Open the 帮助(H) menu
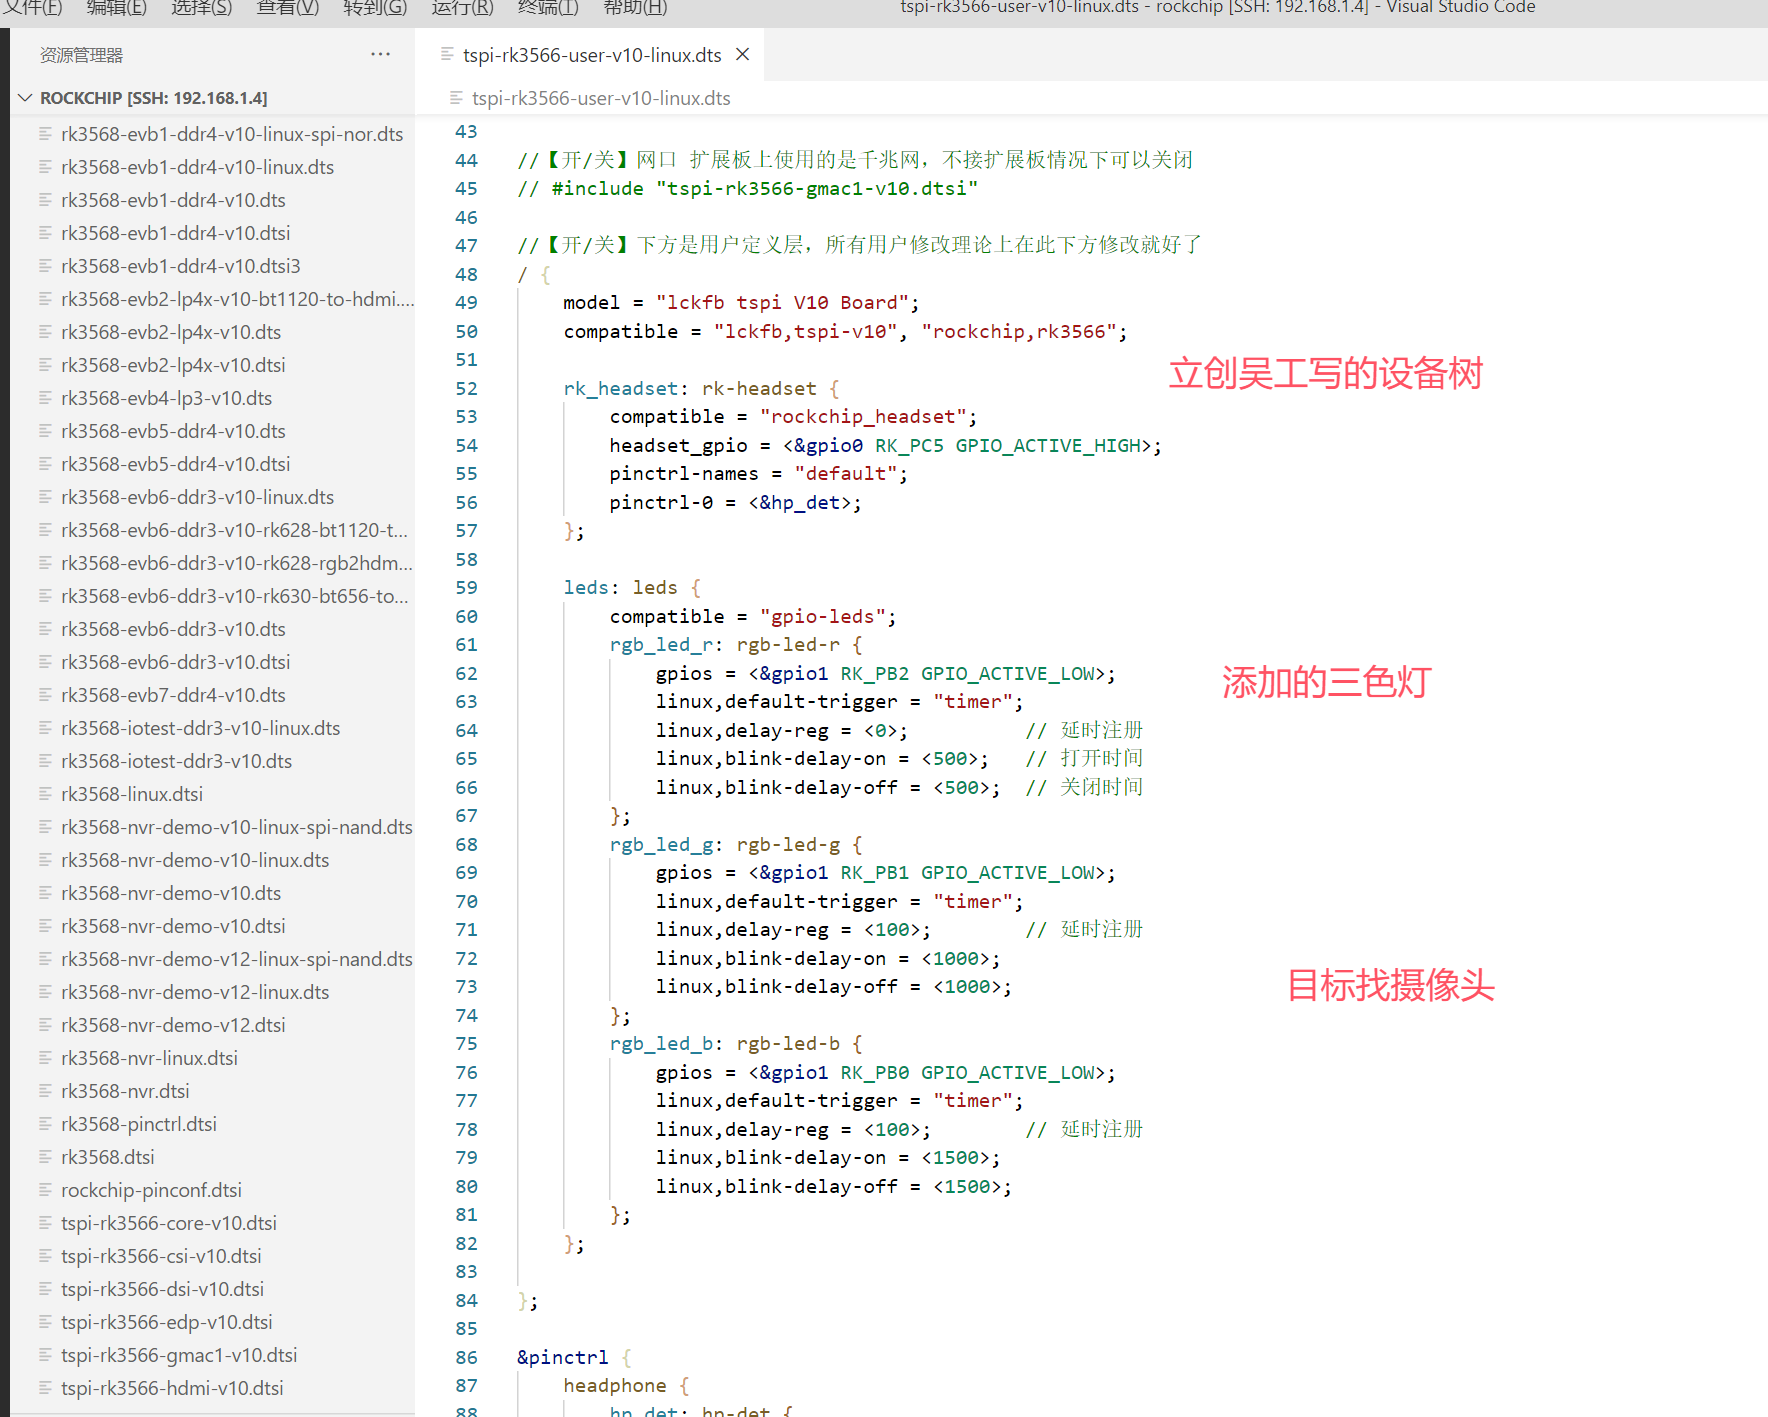 (x=635, y=8)
